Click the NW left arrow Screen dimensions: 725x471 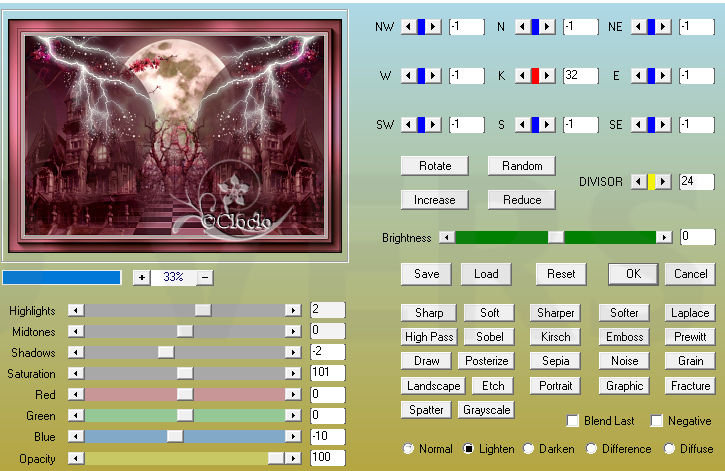[408, 27]
